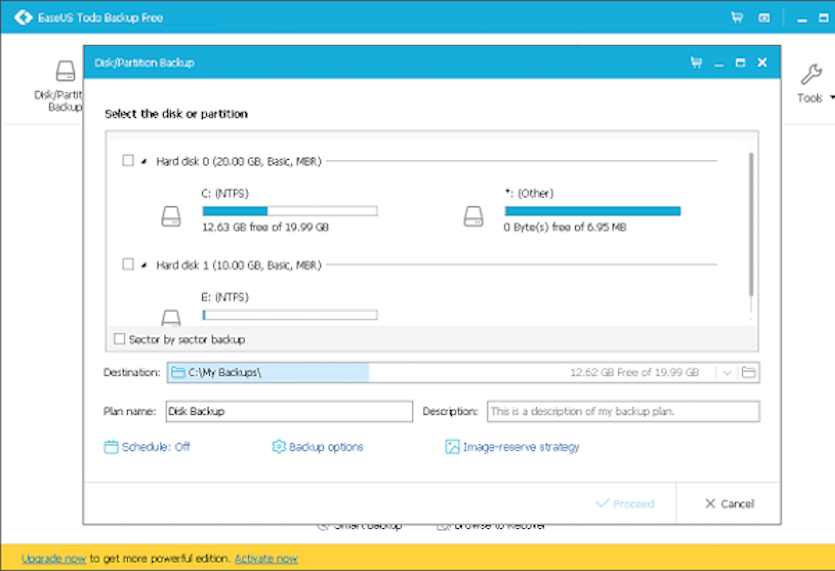Click the EaseUS logo icon in title bar

(22, 17)
